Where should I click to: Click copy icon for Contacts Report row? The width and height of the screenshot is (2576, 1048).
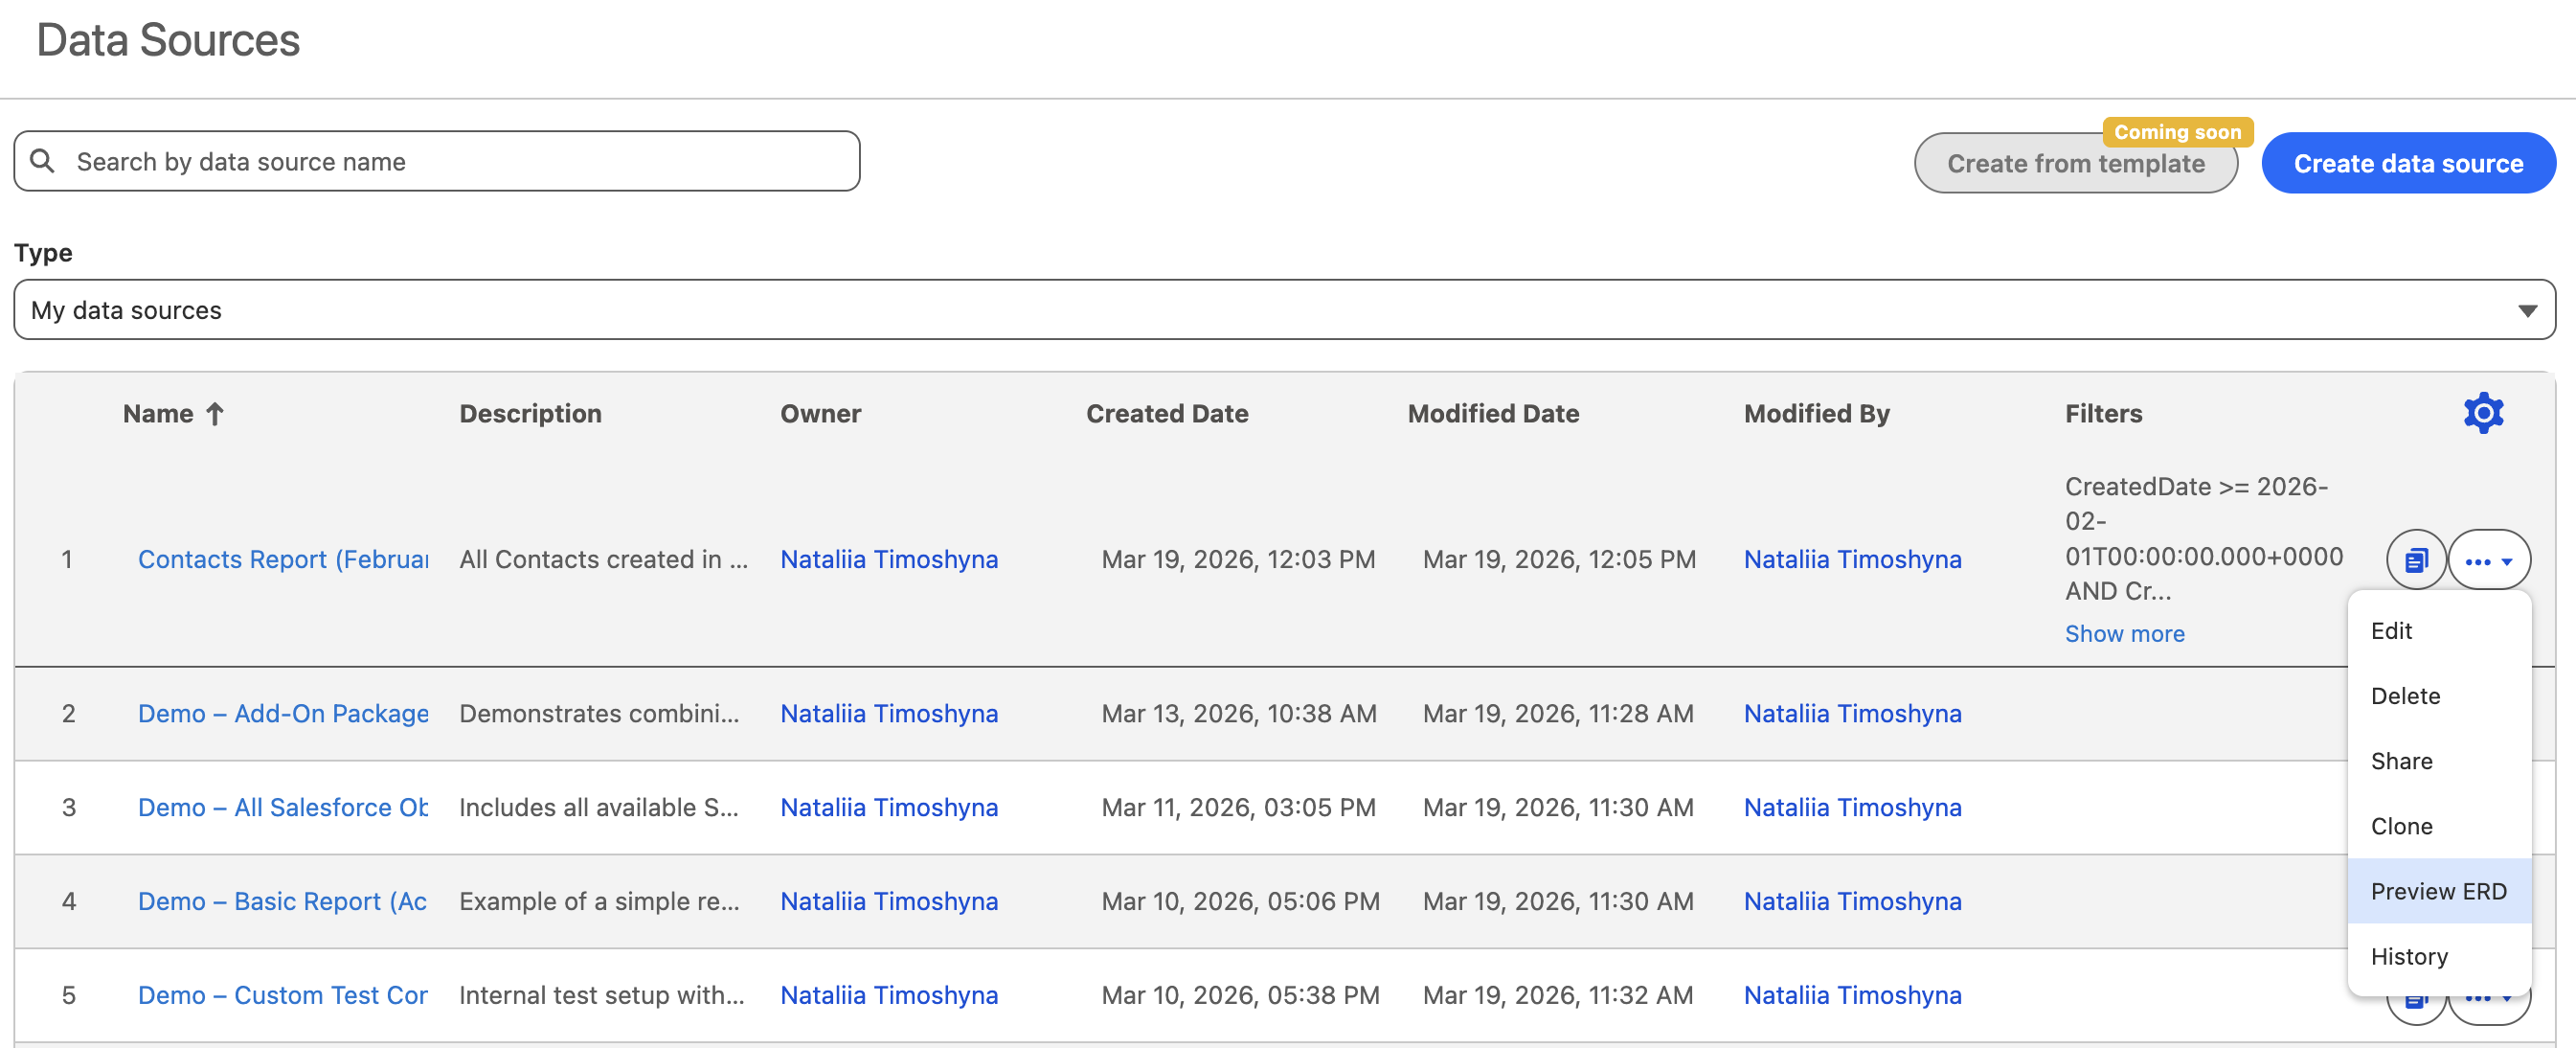[2415, 560]
